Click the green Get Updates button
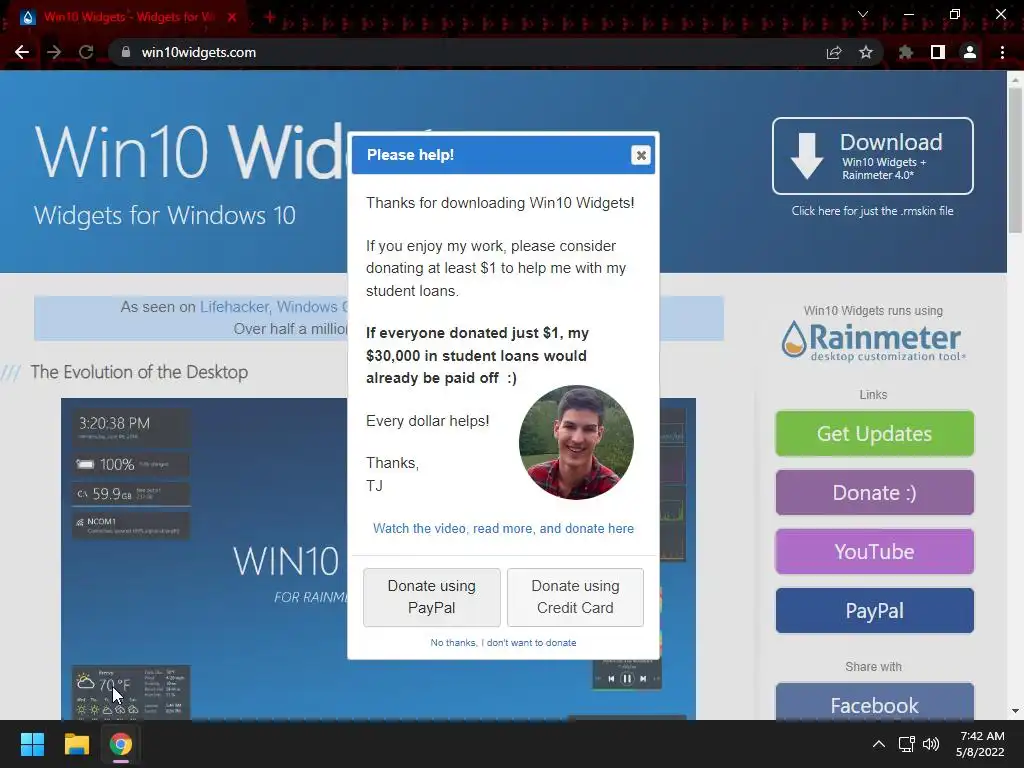Image resolution: width=1024 pixels, height=768 pixels. pos(874,434)
